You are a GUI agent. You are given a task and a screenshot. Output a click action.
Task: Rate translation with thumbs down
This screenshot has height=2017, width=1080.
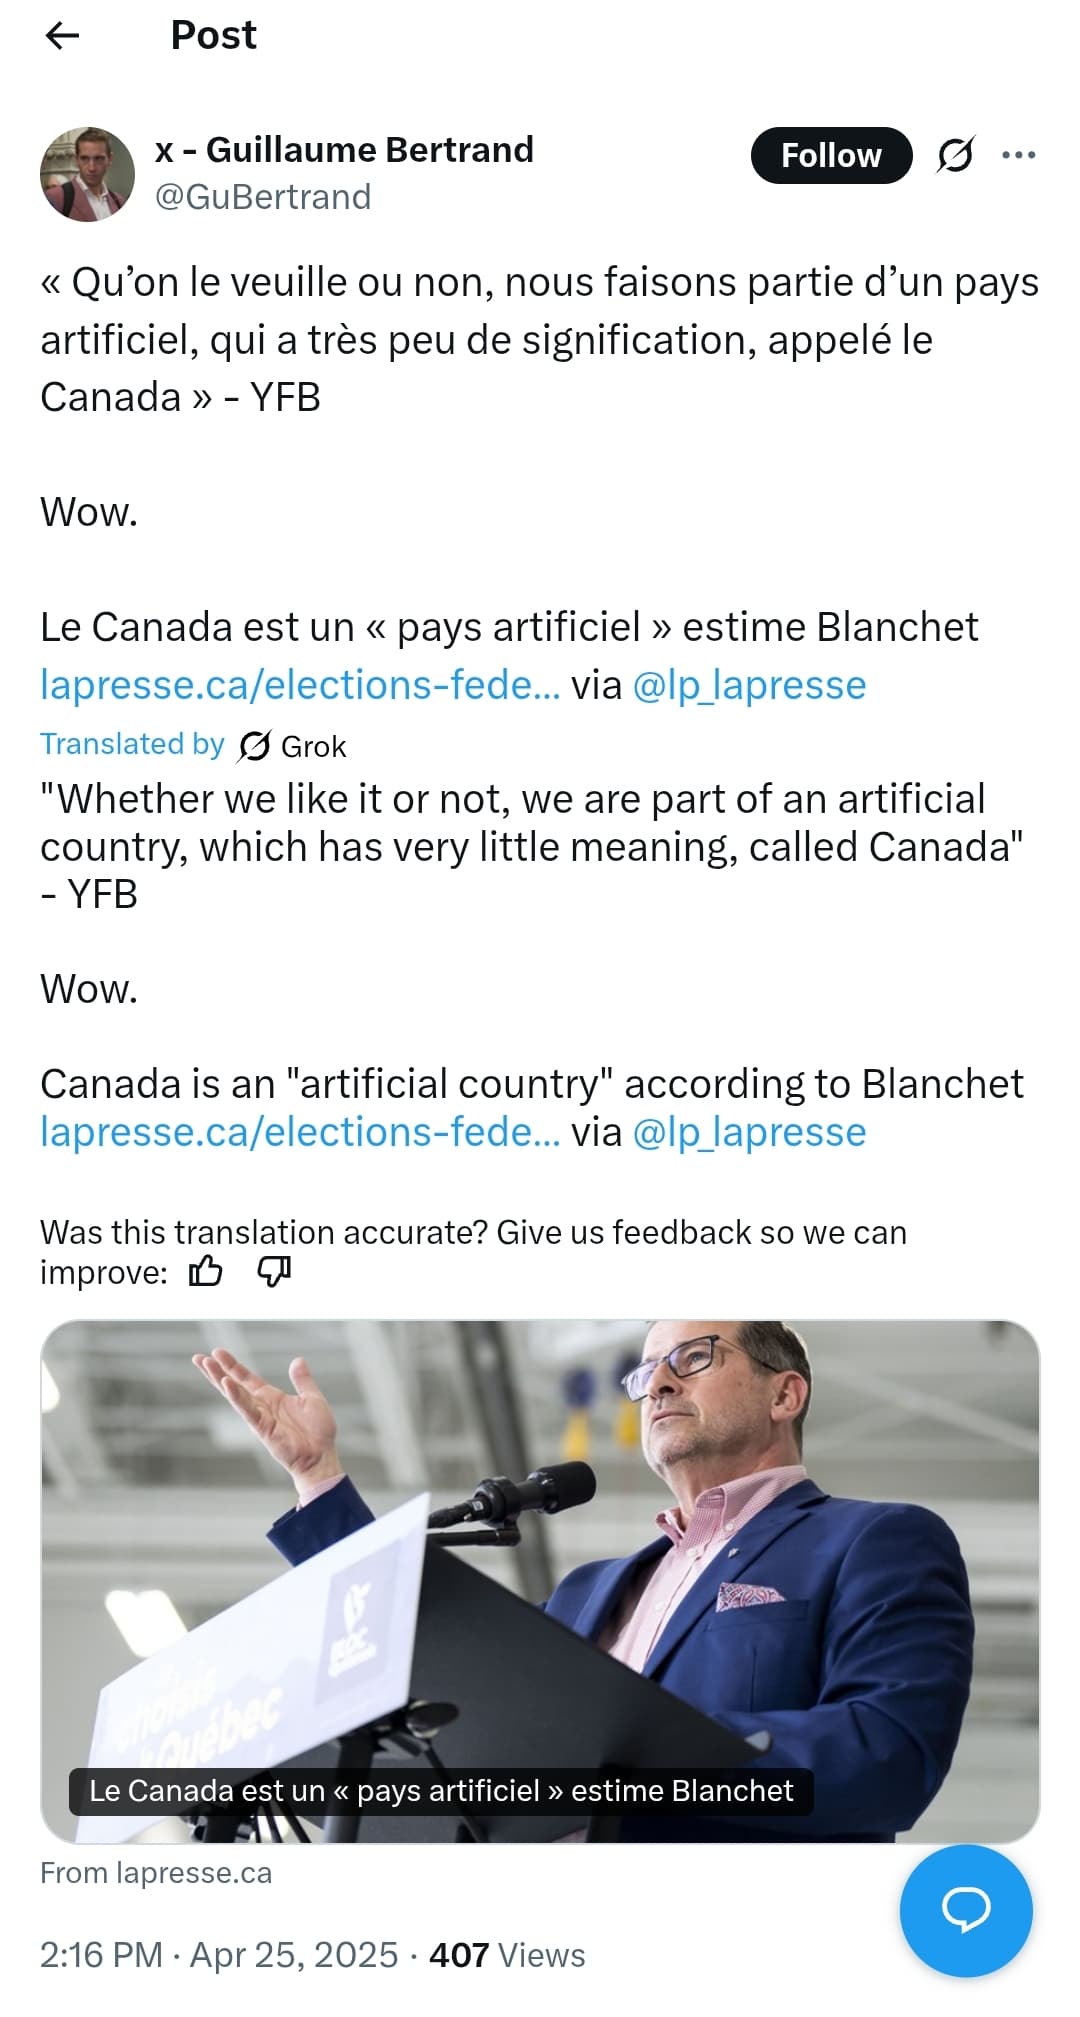(274, 1272)
